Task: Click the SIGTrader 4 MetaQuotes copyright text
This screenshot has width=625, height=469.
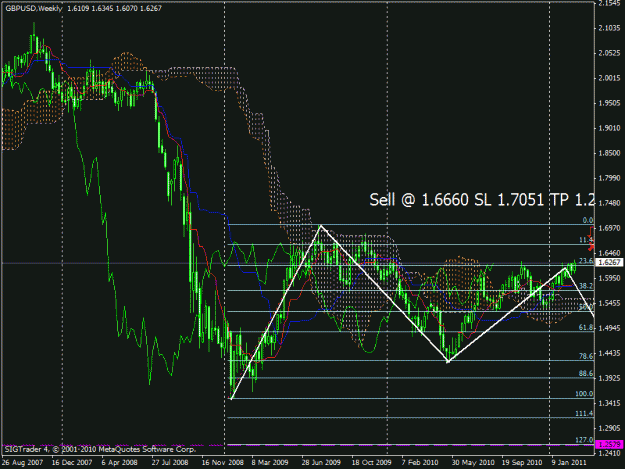Action: pos(100,449)
